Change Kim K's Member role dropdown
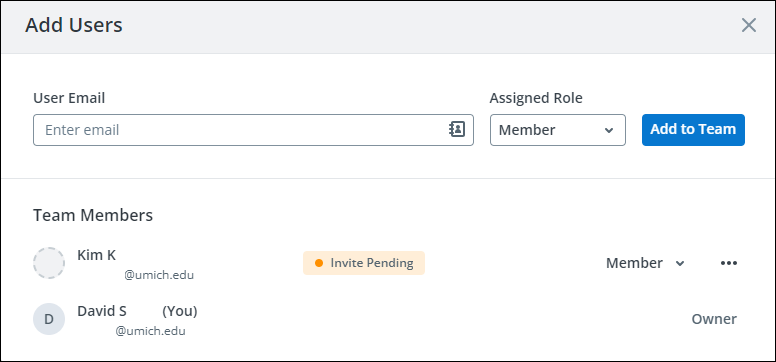This screenshot has width=776, height=362. click(x=645, y=263)
